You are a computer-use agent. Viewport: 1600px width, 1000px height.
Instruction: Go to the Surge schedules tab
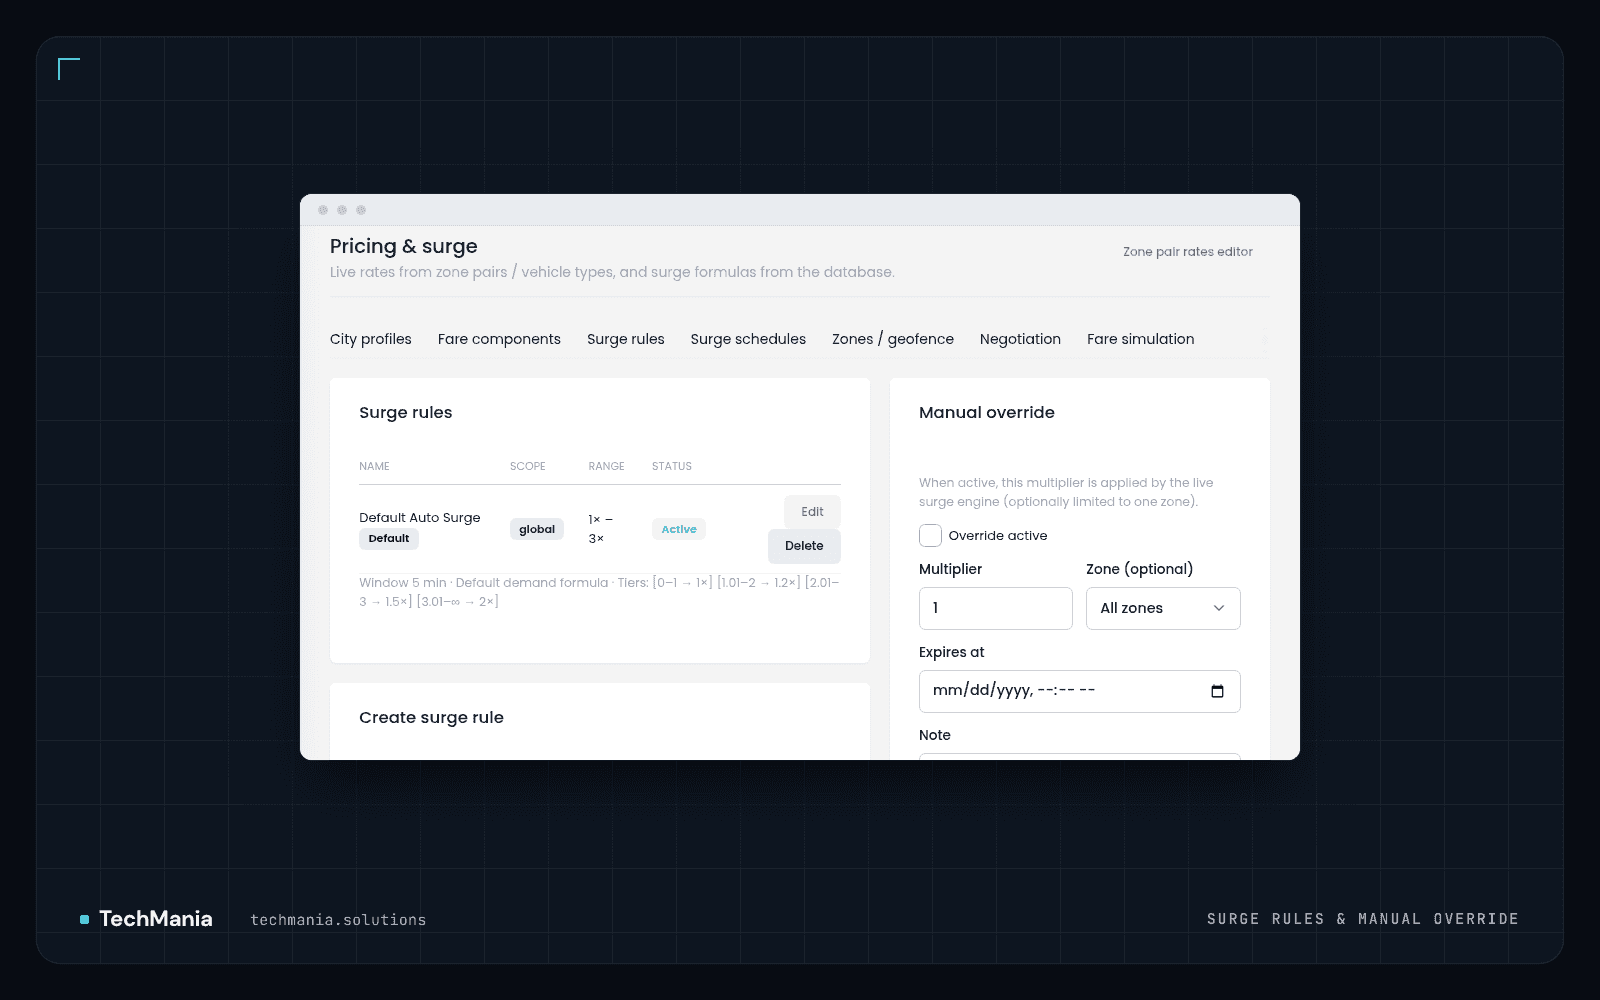748,339
